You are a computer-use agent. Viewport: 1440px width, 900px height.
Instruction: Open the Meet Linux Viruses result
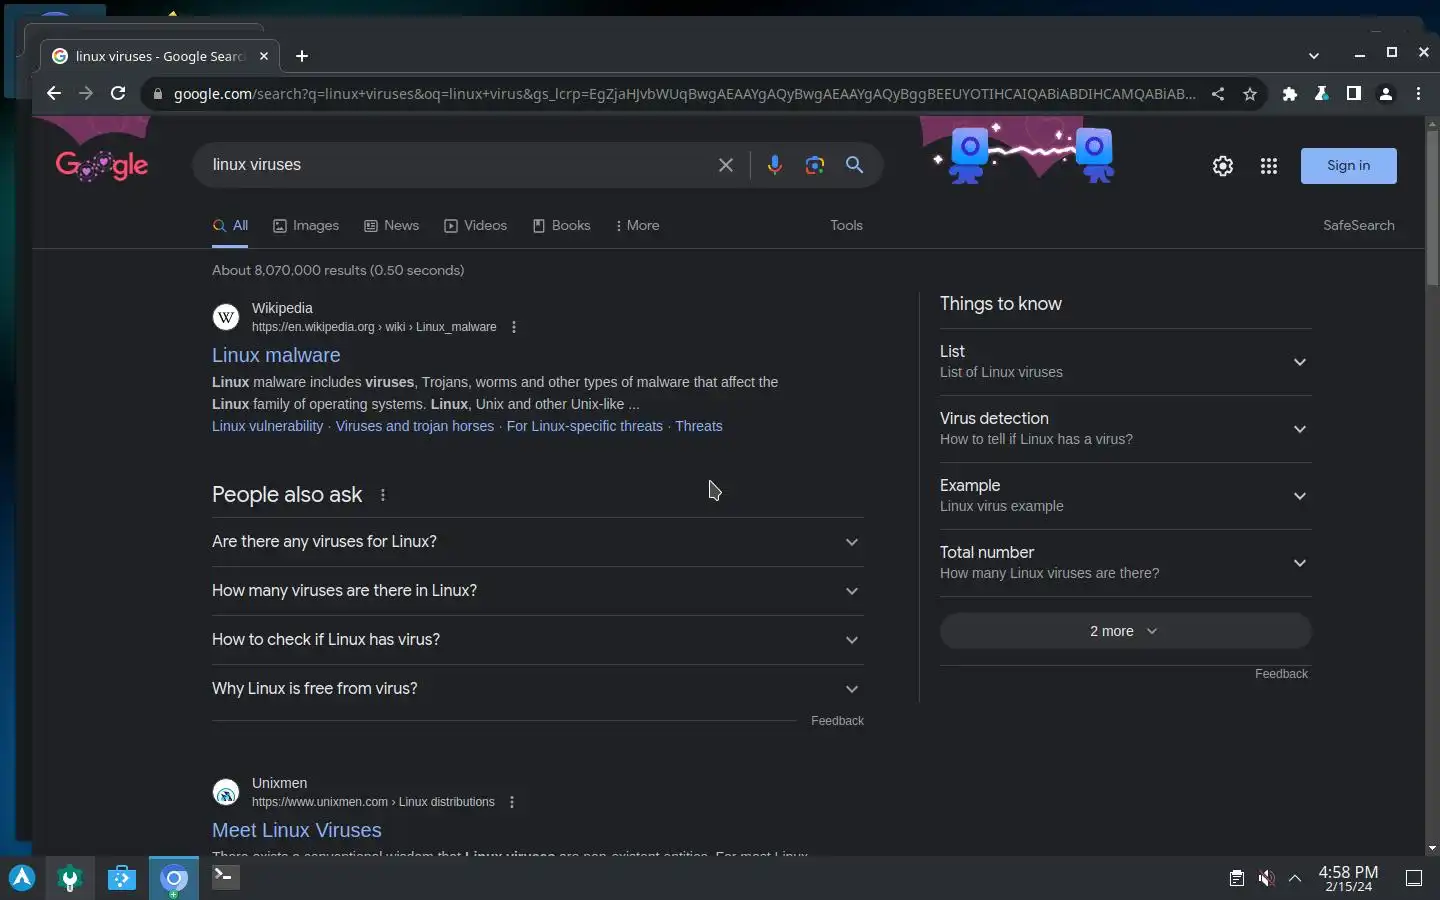297,830
